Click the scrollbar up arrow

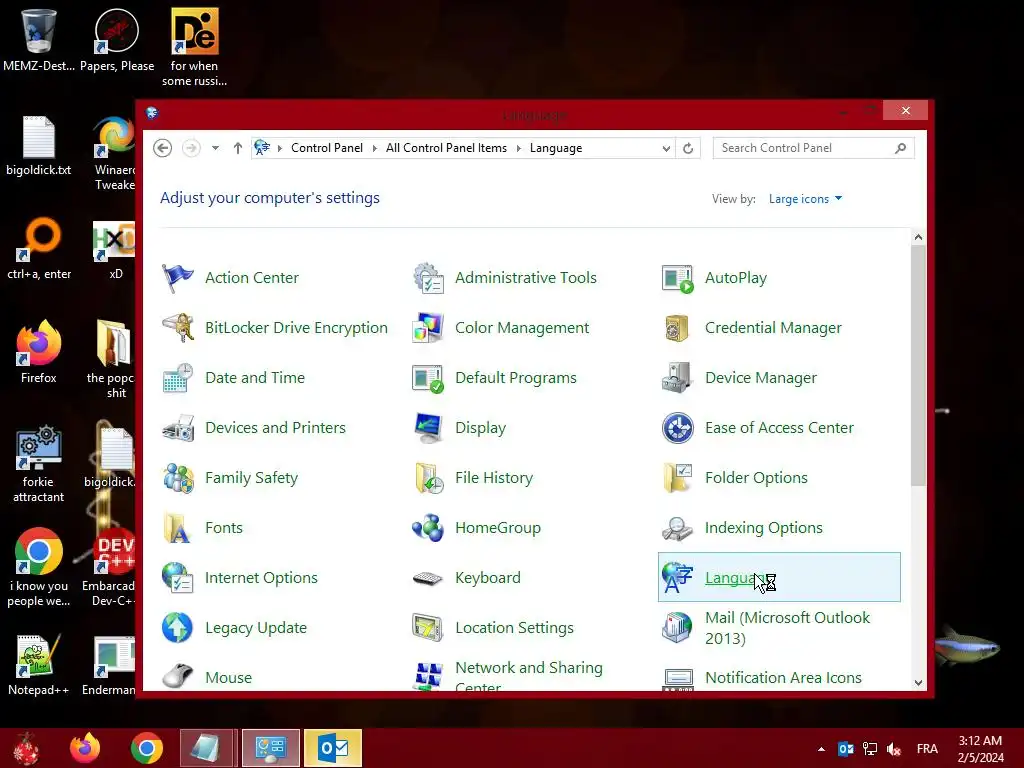click(x=918, y=238)
